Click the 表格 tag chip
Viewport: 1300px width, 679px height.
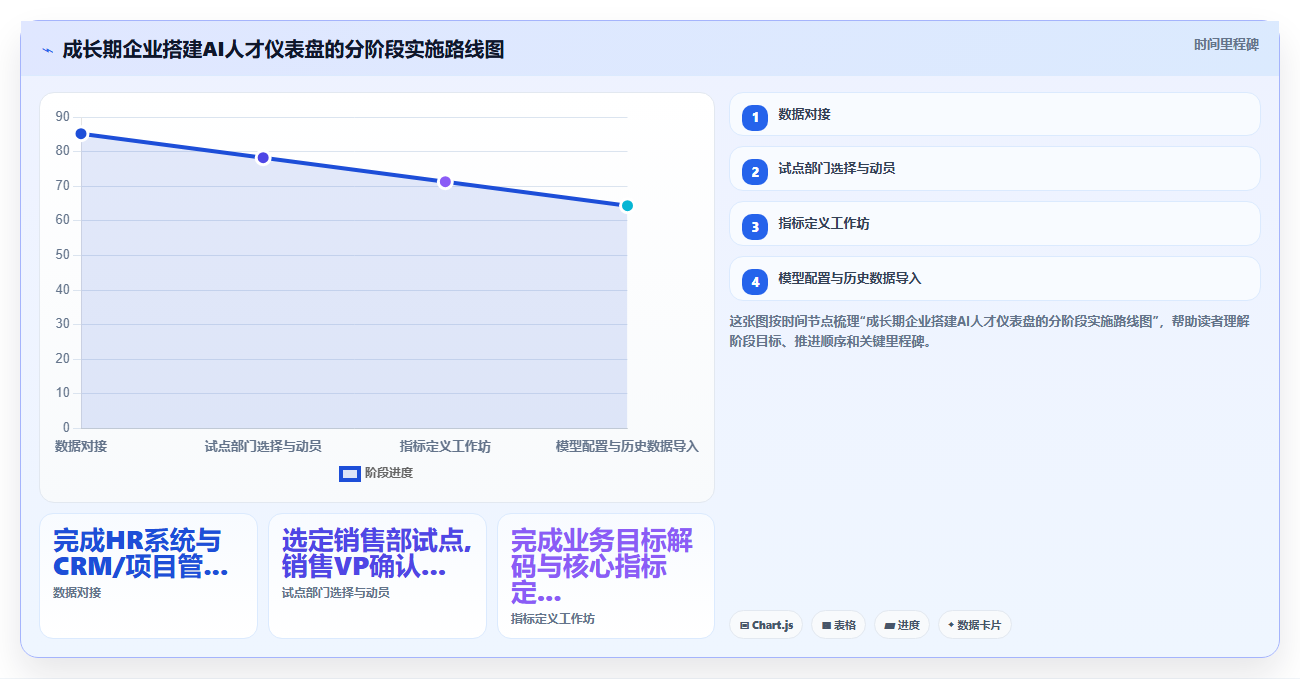(839, 625)
